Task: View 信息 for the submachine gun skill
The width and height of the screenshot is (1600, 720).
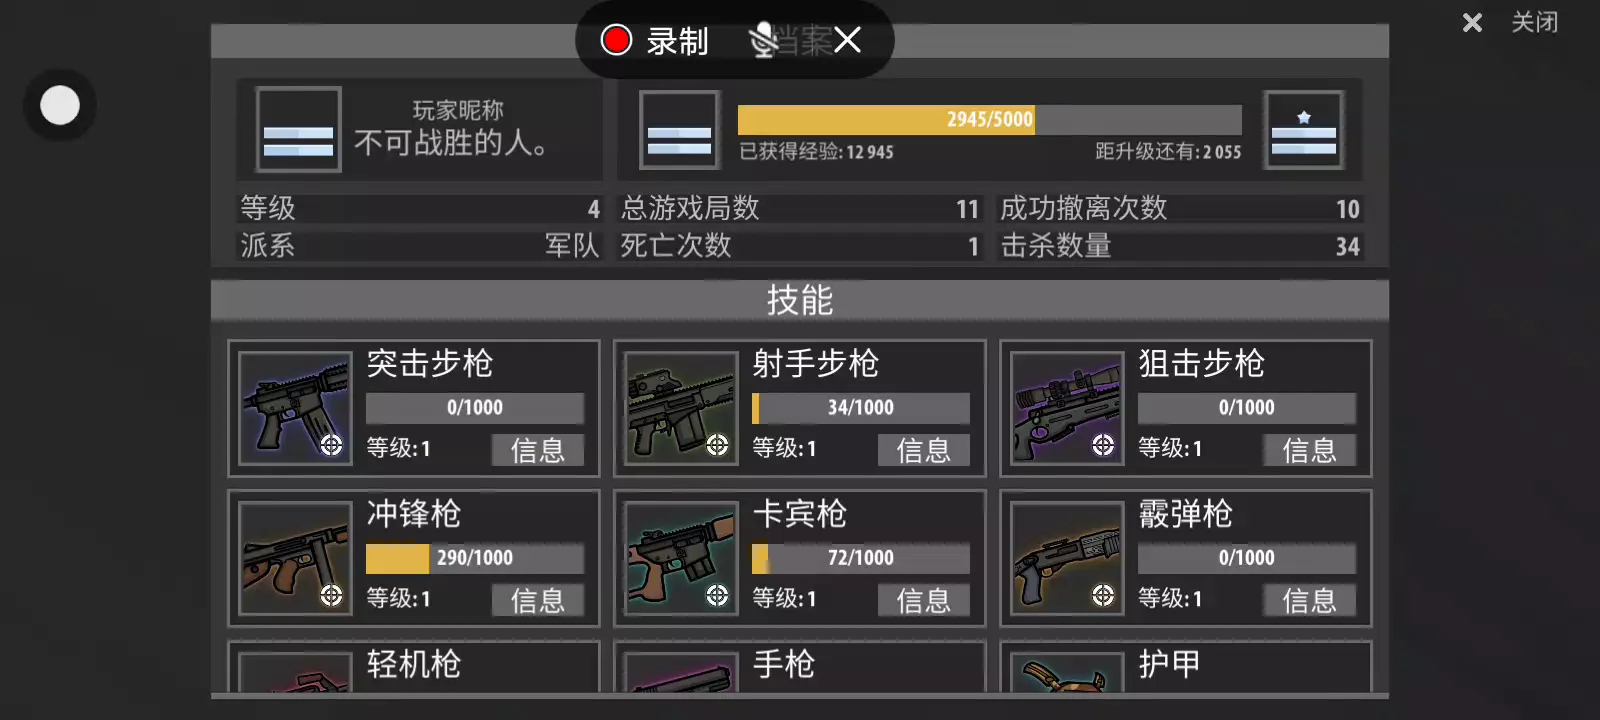Action: click(538, 600)
